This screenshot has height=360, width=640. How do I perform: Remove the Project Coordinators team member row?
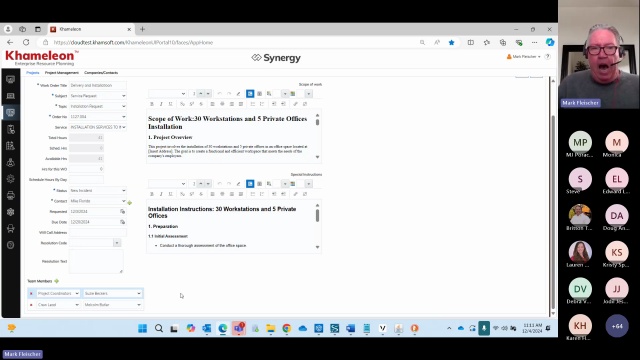pyautogui.click(x=31, y=293)
